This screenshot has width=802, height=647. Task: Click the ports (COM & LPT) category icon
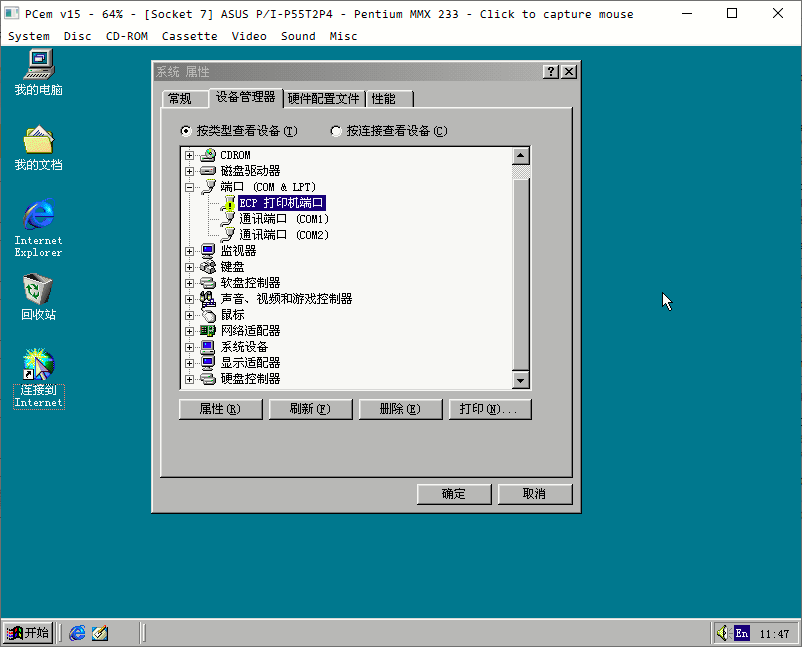tap(208, 187)
